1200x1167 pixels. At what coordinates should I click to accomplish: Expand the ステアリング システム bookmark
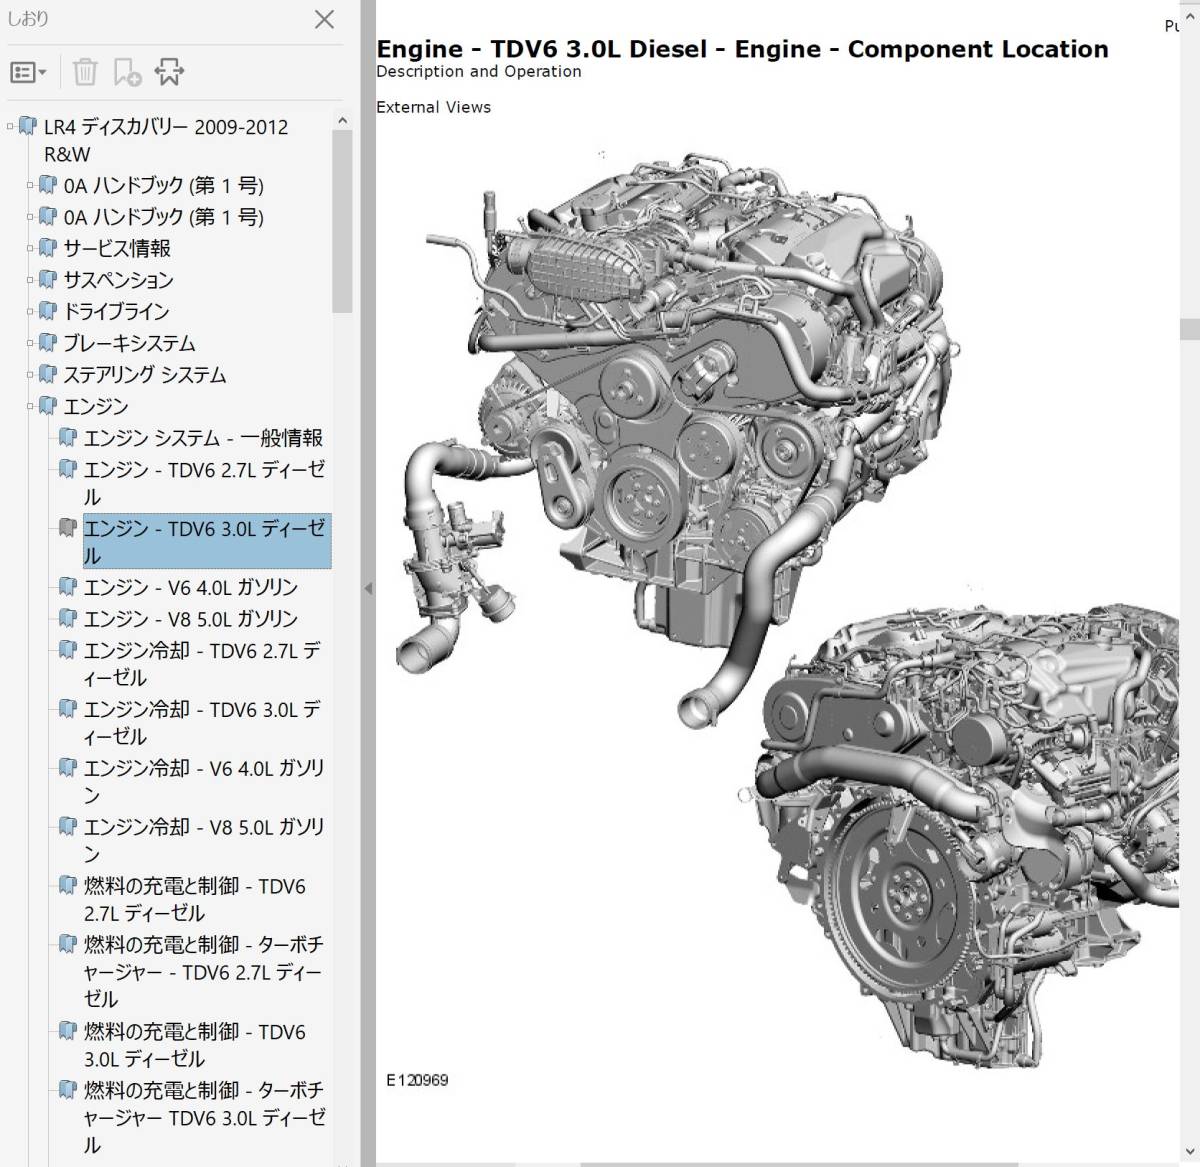point(31,375)
